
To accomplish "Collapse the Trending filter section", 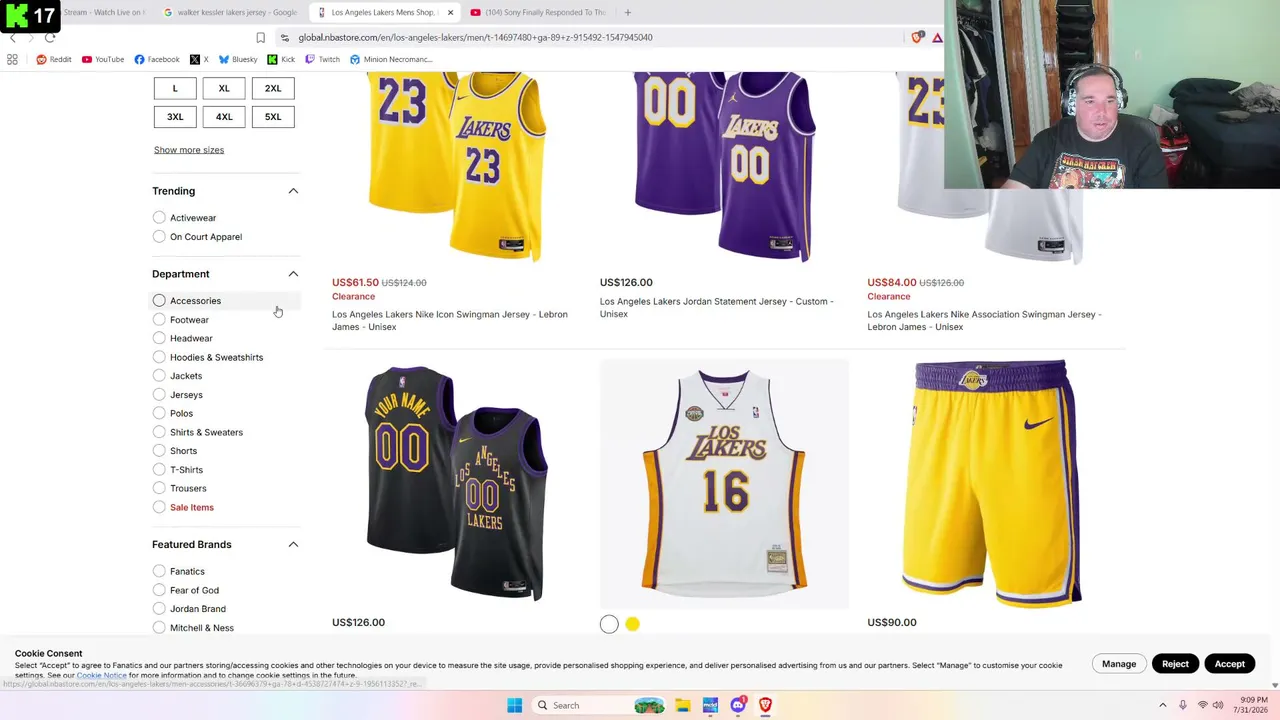I will pyautogui.click(x=293, y=191).
